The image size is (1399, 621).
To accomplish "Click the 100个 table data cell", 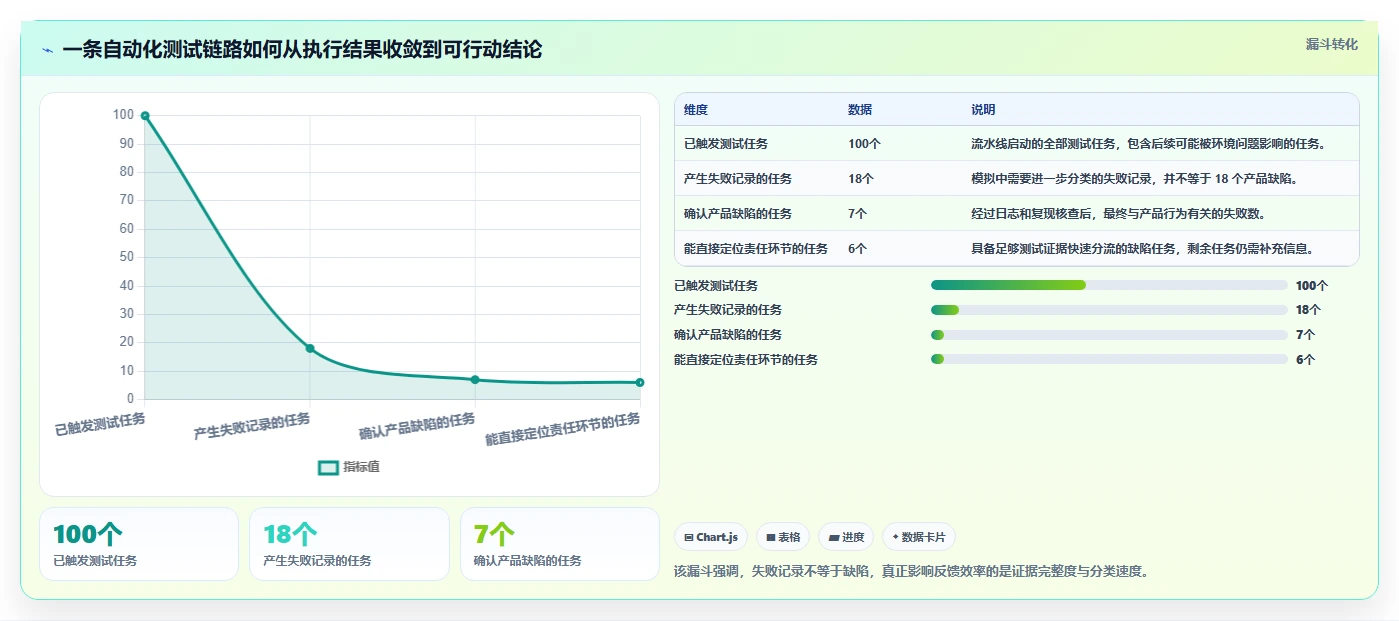I will click(864, 144).
